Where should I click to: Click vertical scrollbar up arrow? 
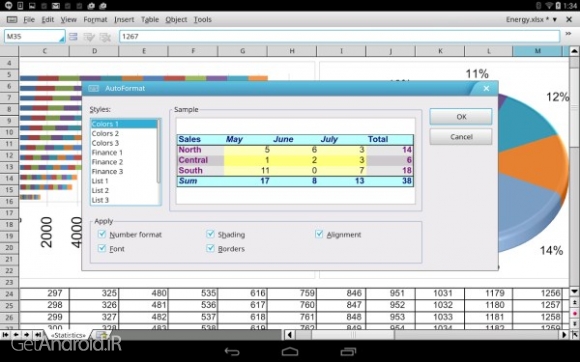tap(574, 51)
